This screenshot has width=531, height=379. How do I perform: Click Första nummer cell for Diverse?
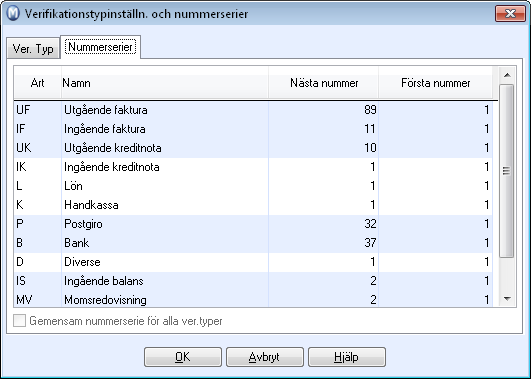[x=436, y=261]
